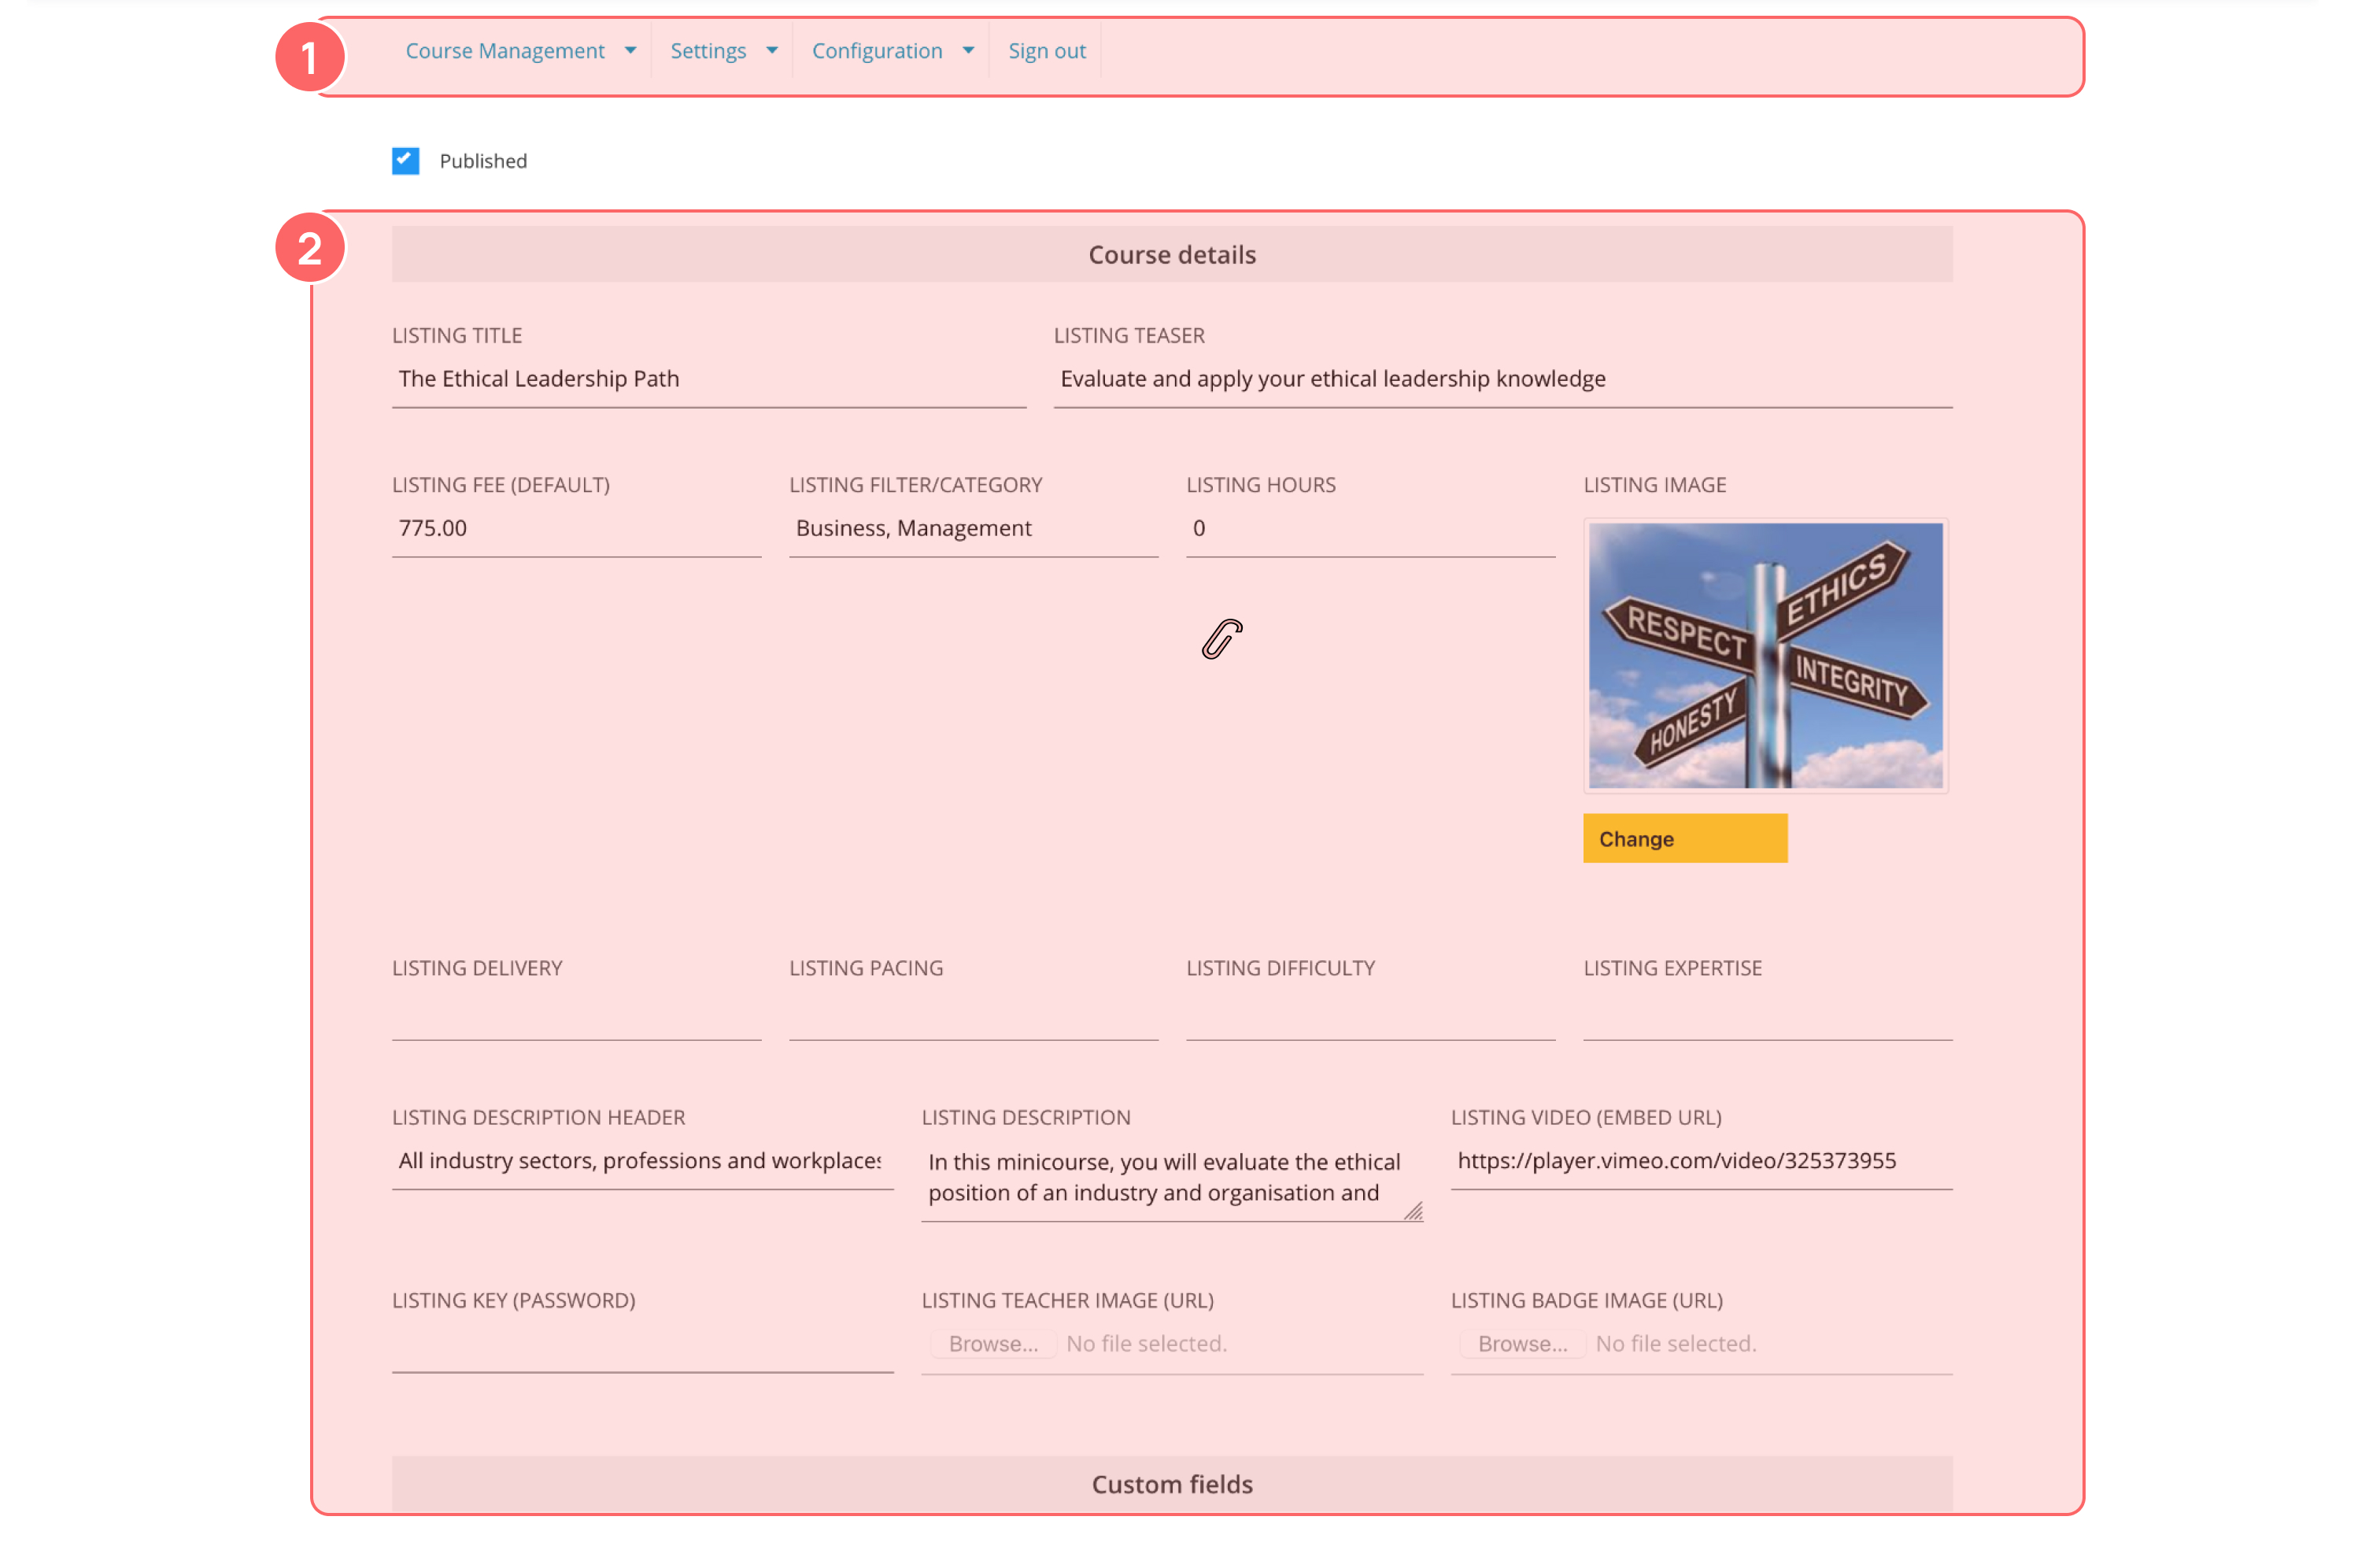Click the Listing Expertise field

1768,1012
